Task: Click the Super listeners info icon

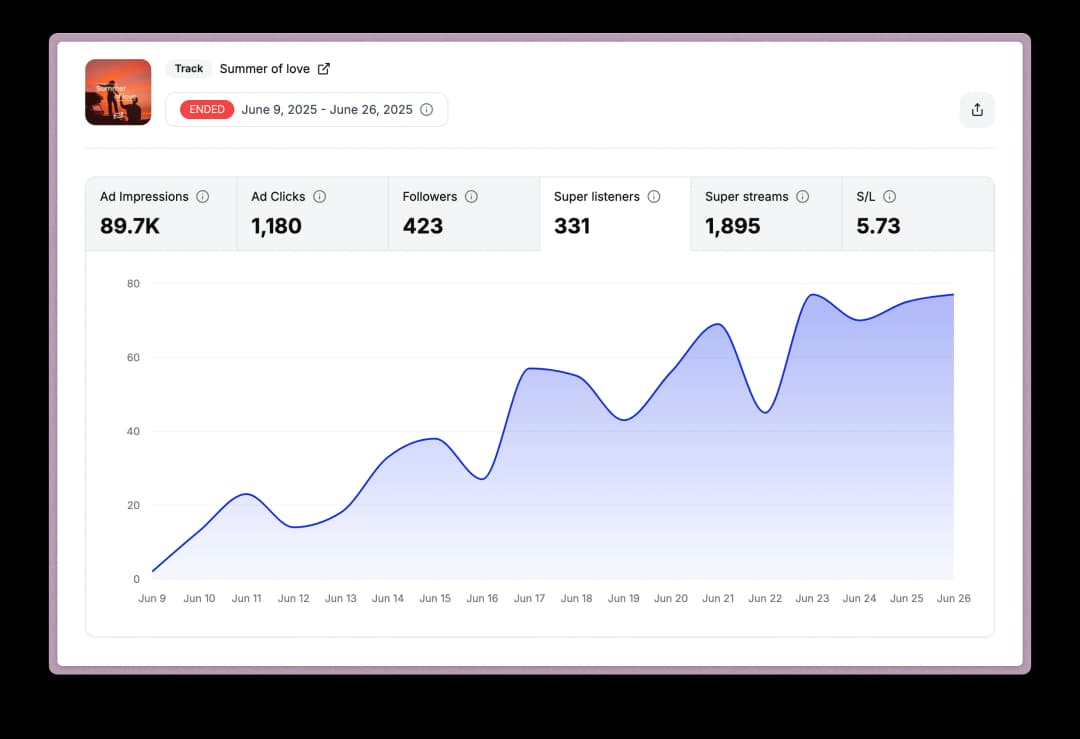Action: tap(654, 197)
